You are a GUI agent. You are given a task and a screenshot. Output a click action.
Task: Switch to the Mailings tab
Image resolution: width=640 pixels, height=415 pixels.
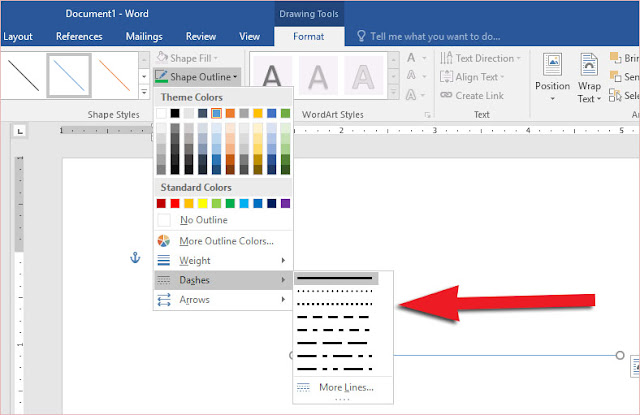click(x=144, y=36)
